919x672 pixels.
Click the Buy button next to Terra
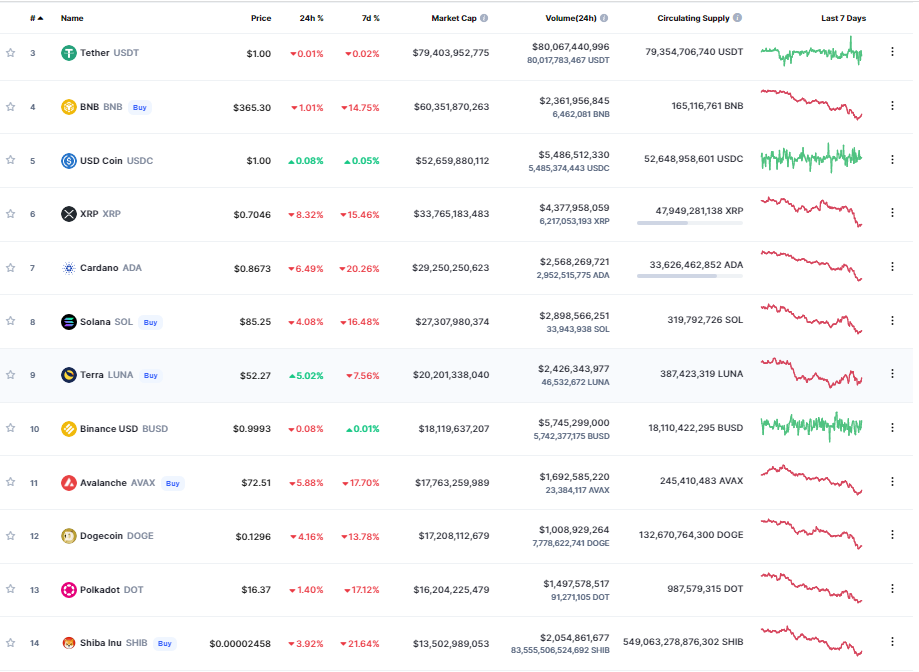click(151, 376)
